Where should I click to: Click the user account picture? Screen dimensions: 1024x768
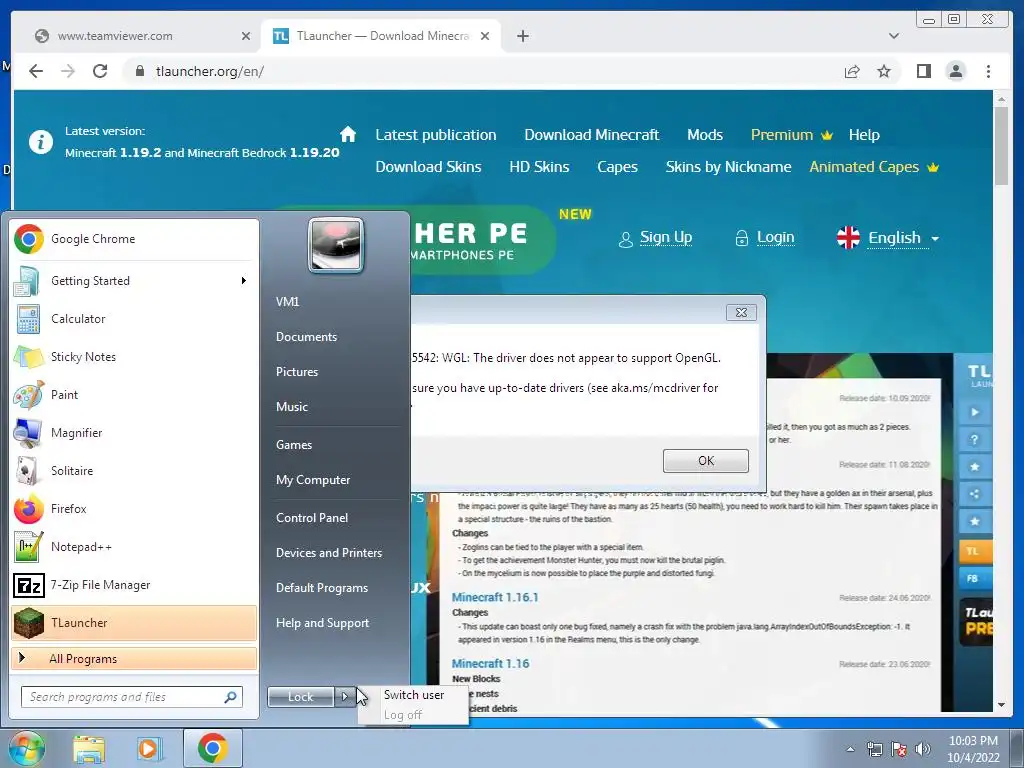[x=336, y=245]
